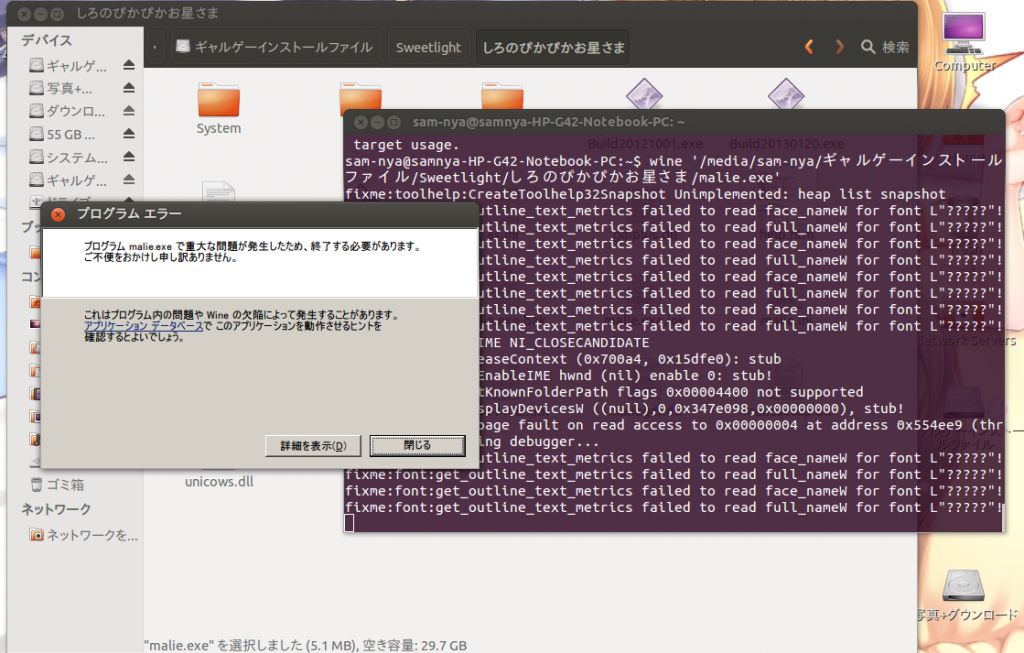1024x653 pixels.
Task: Click the 写真+... drive icon in sidebar
Action: 37,88
